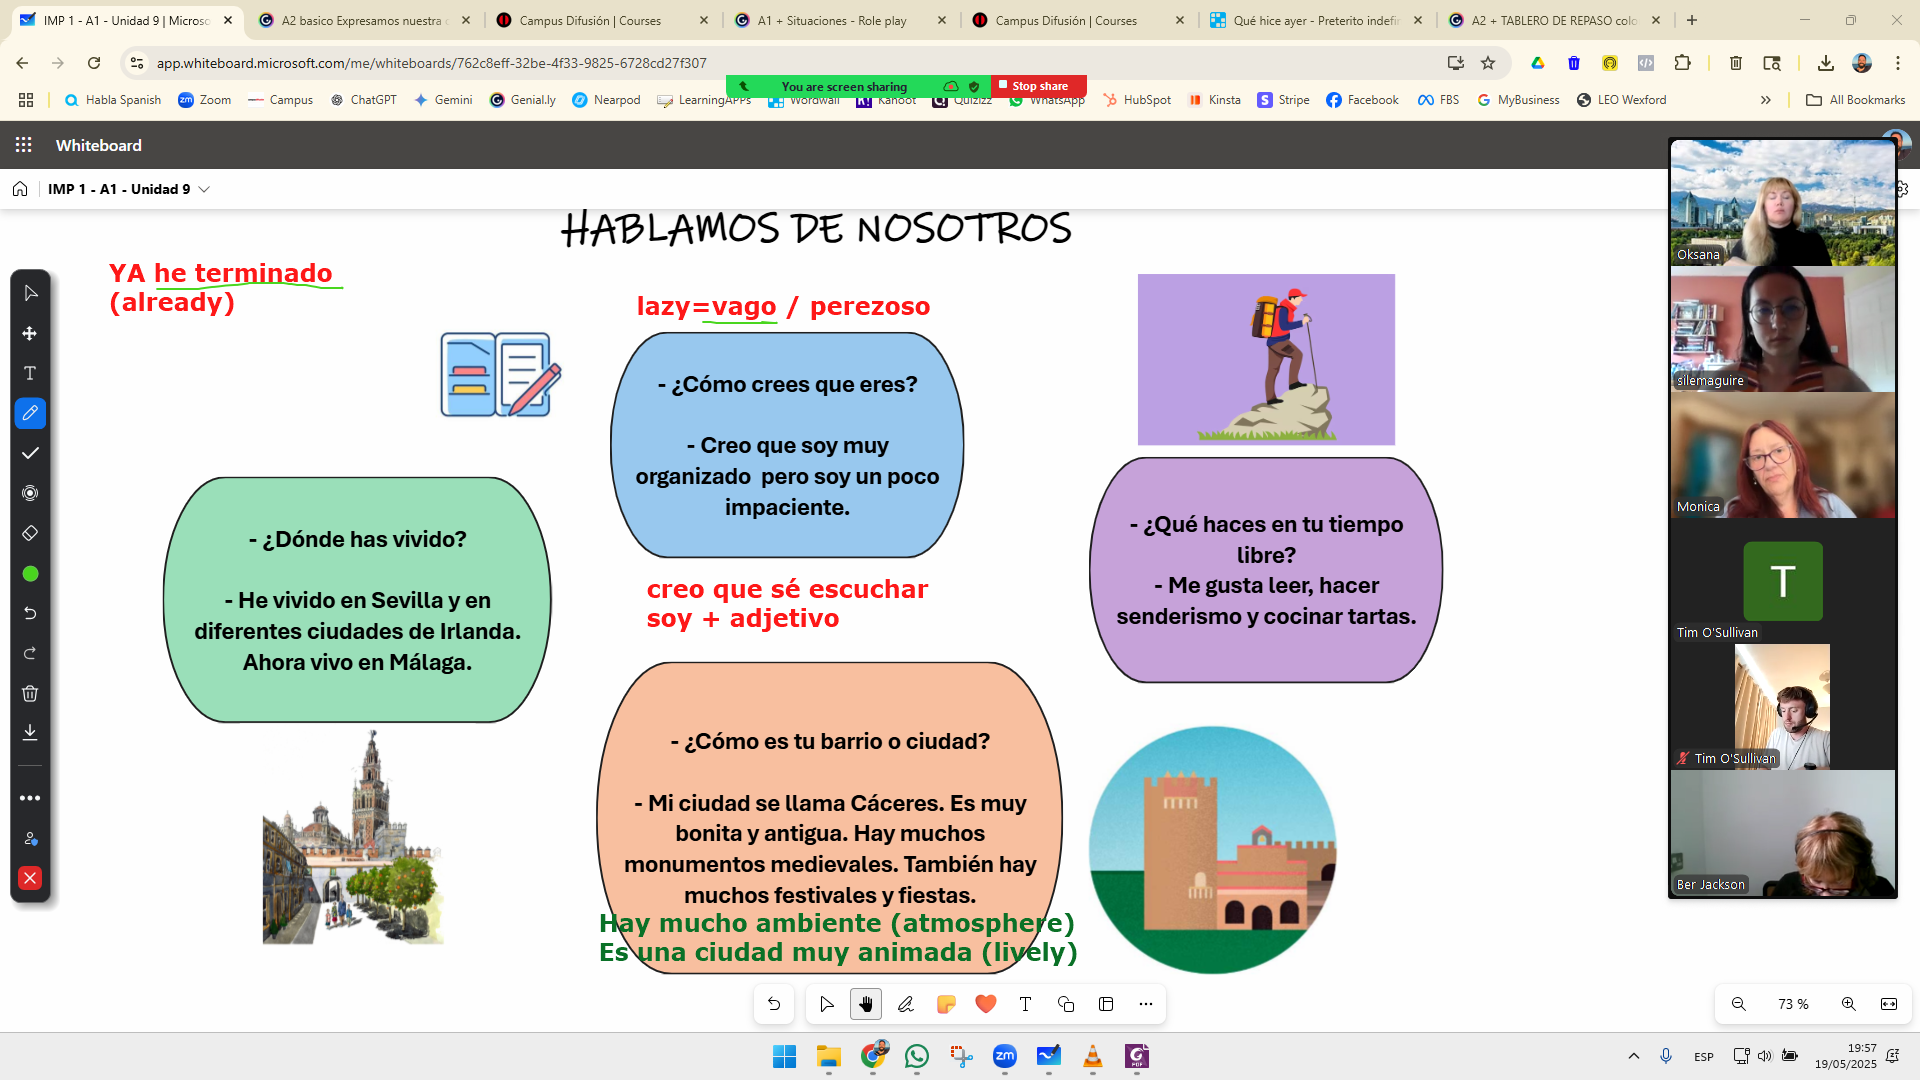This screenshot has width=1920, height=1080.
Task: Open Habla Spanish bookmark
Action: point(113,100)
